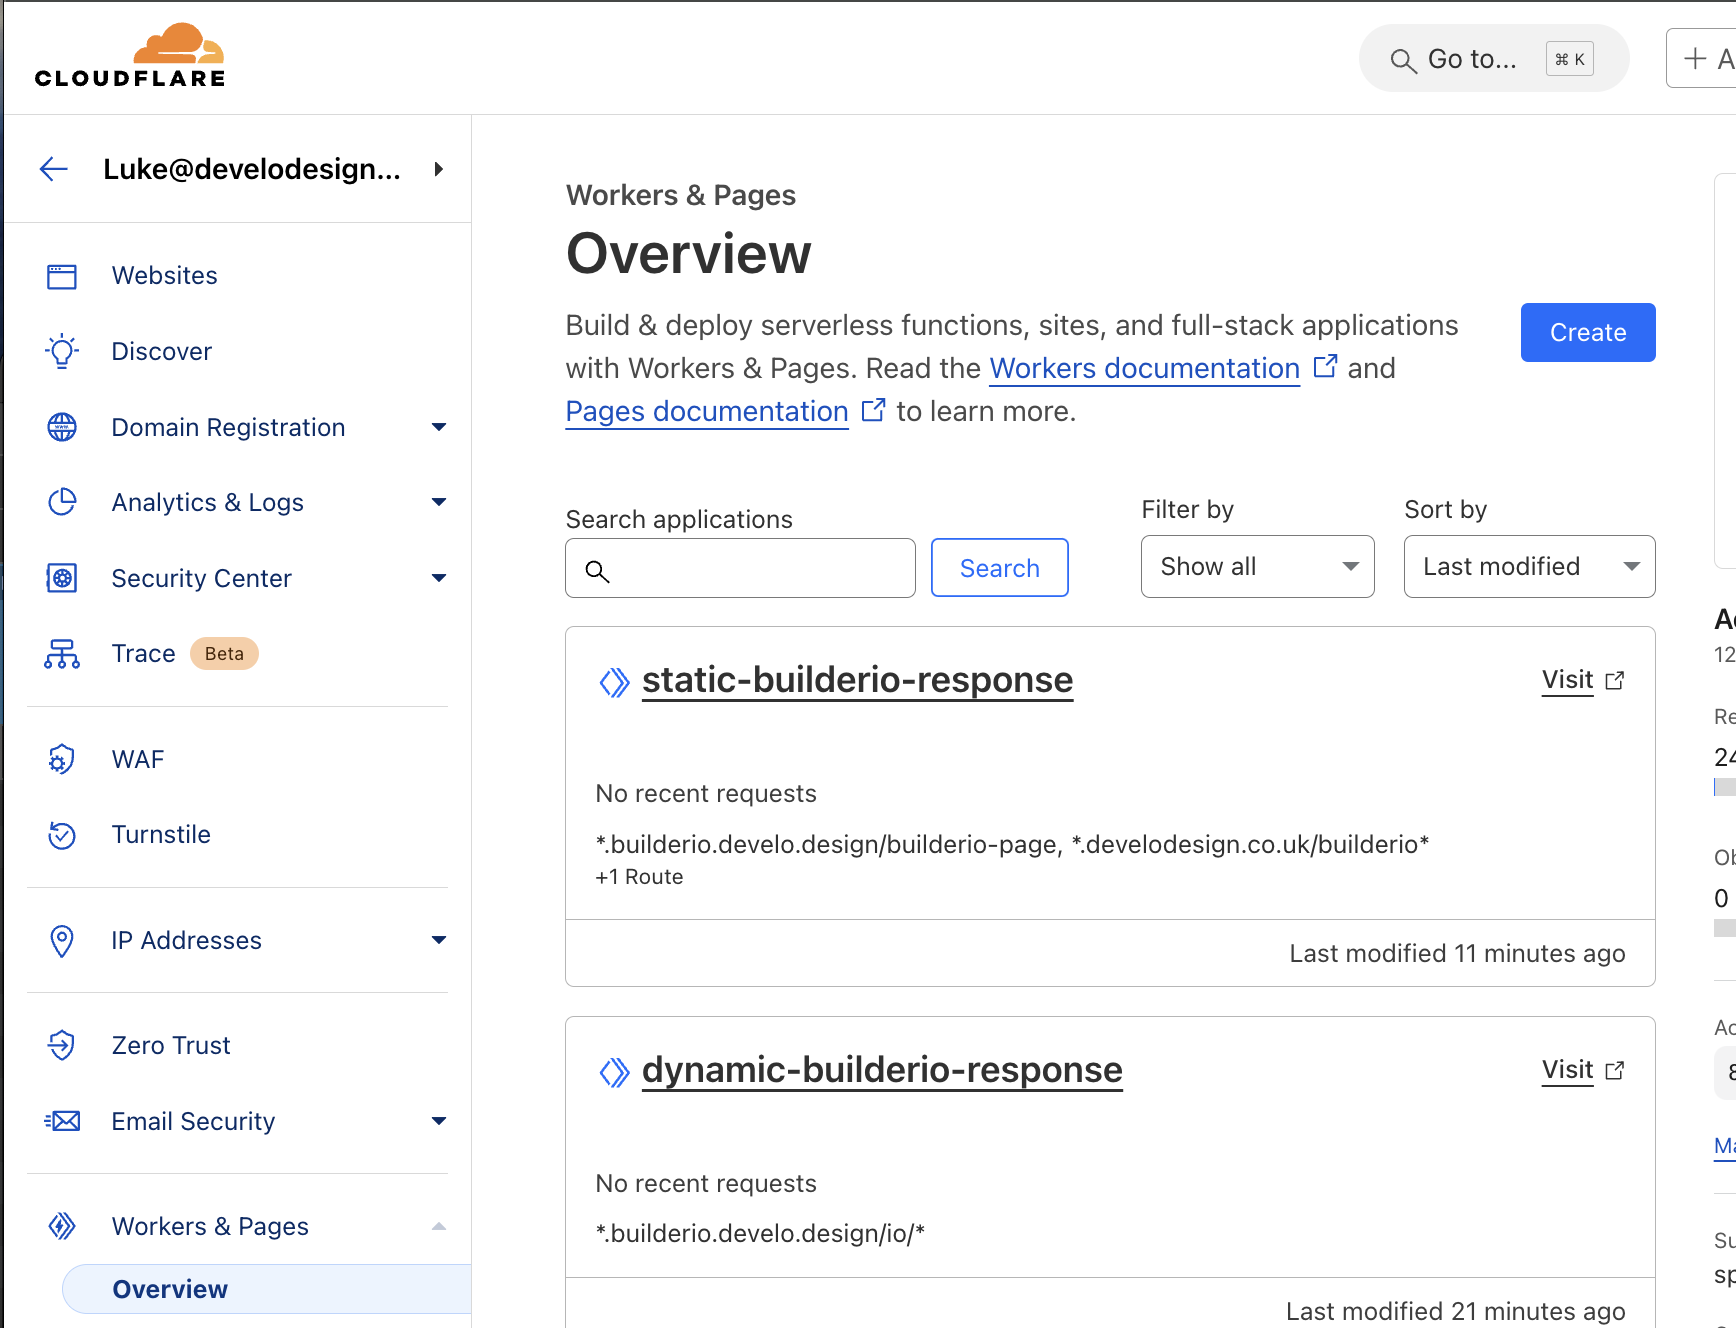Click the Trace network icon
Viewport: 1736px width, 1328px height.
tap(62, 654)
